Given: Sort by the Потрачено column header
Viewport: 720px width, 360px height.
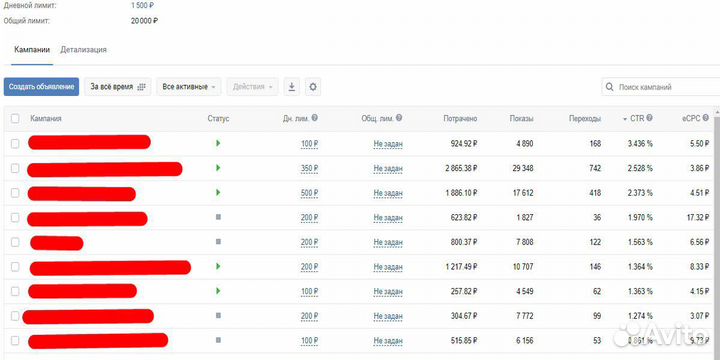Looking at the screenshot, I should pos(460,118).
